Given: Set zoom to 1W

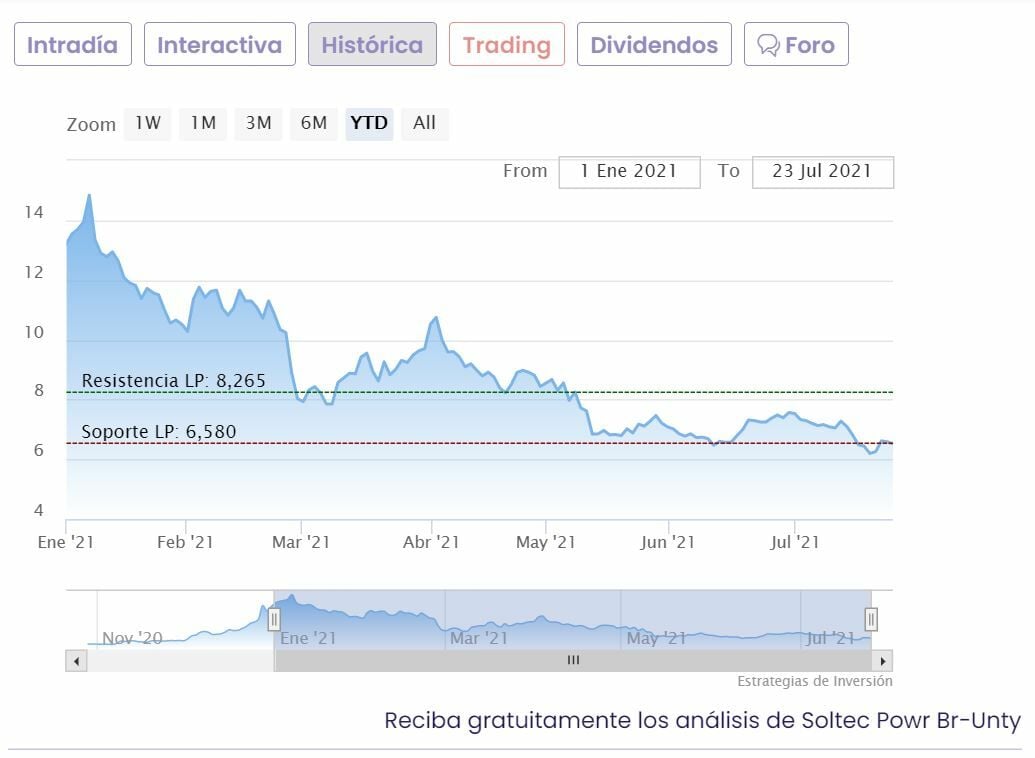Looking at the screenshot, I should tap(148, 123).
